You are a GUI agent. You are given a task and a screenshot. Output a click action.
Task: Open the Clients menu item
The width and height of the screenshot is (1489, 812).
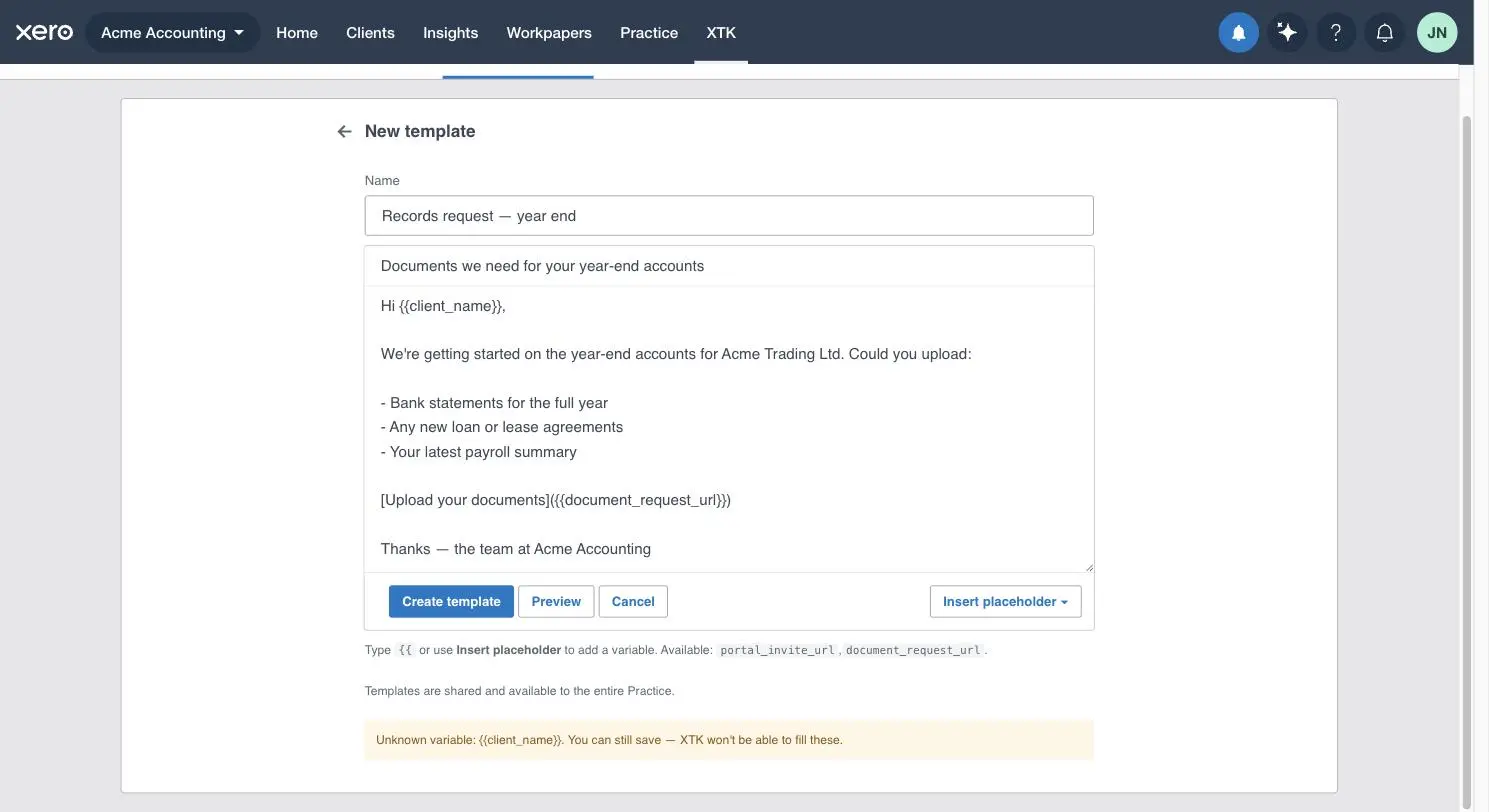pyautogui.click(x=370, y=33)
